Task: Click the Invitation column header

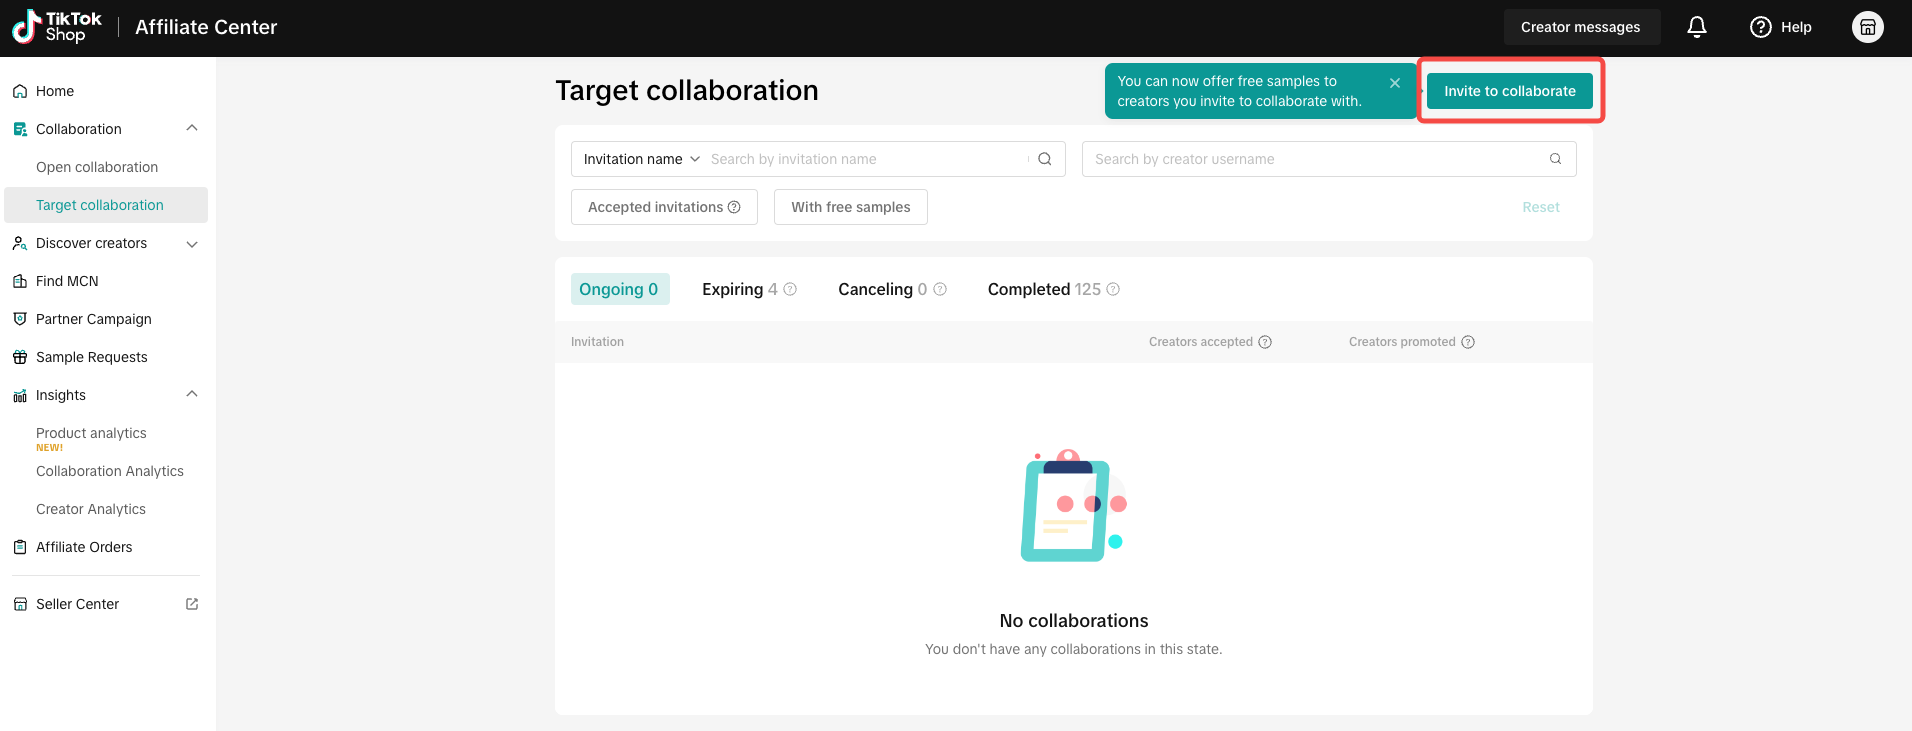Action: coord(597,342)
